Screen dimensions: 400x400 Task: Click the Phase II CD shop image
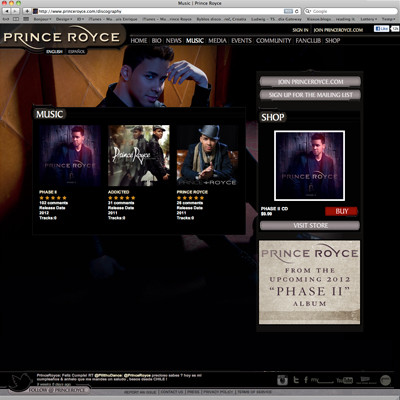click(x=309, y=166)
